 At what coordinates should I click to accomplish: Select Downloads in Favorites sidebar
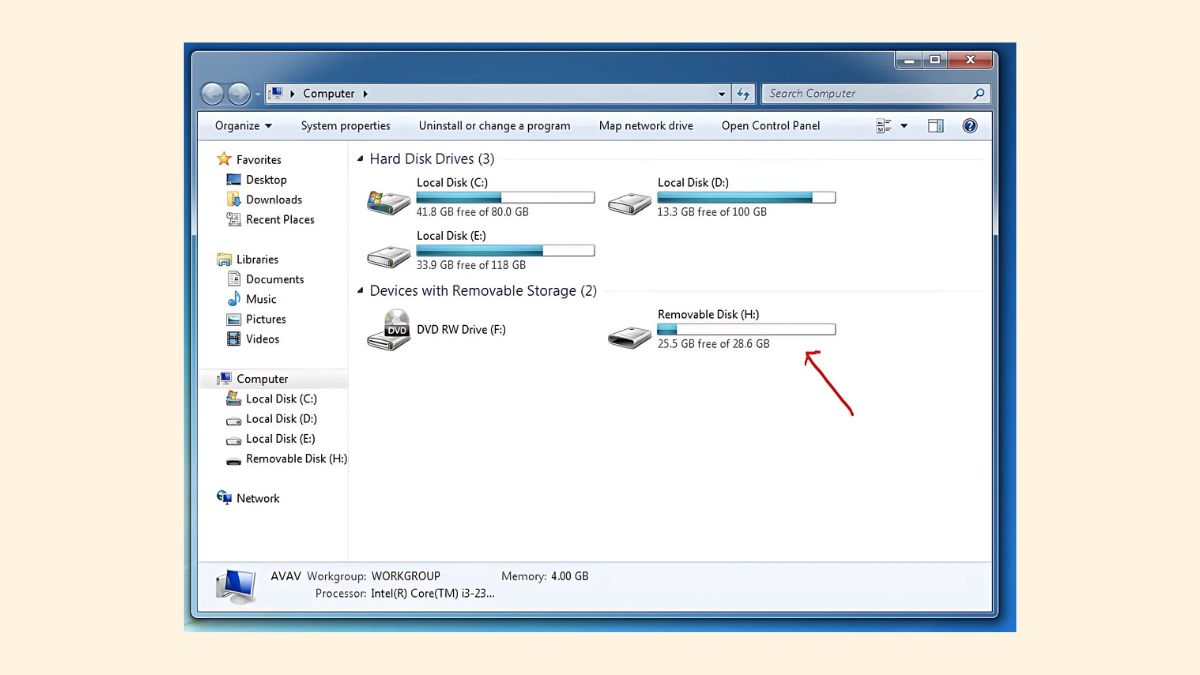coord(273,200)
